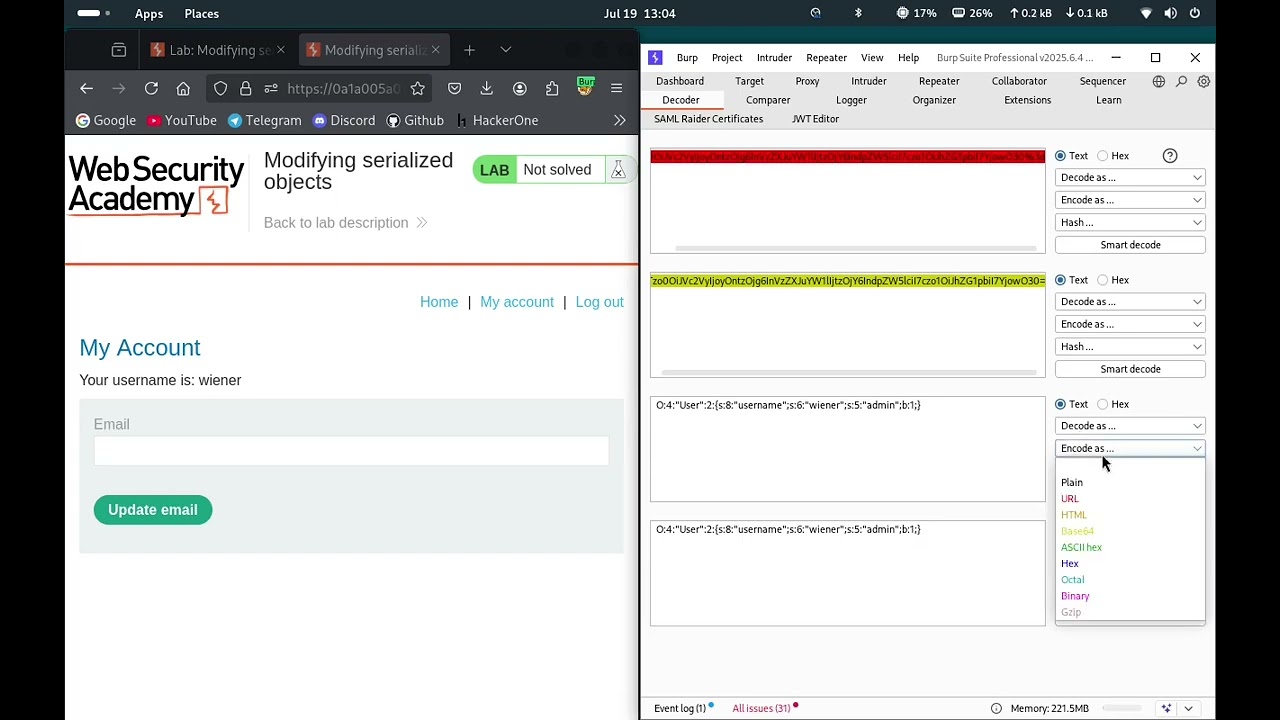Click Burp Suite logo icon in title bar
The height and width of the screenshot is (720, 1280).
click(655, 57)
